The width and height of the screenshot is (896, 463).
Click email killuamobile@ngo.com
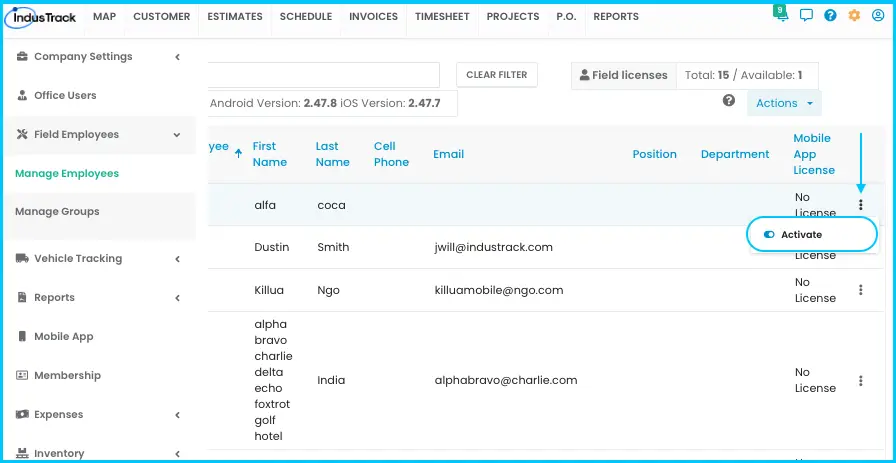499,290
